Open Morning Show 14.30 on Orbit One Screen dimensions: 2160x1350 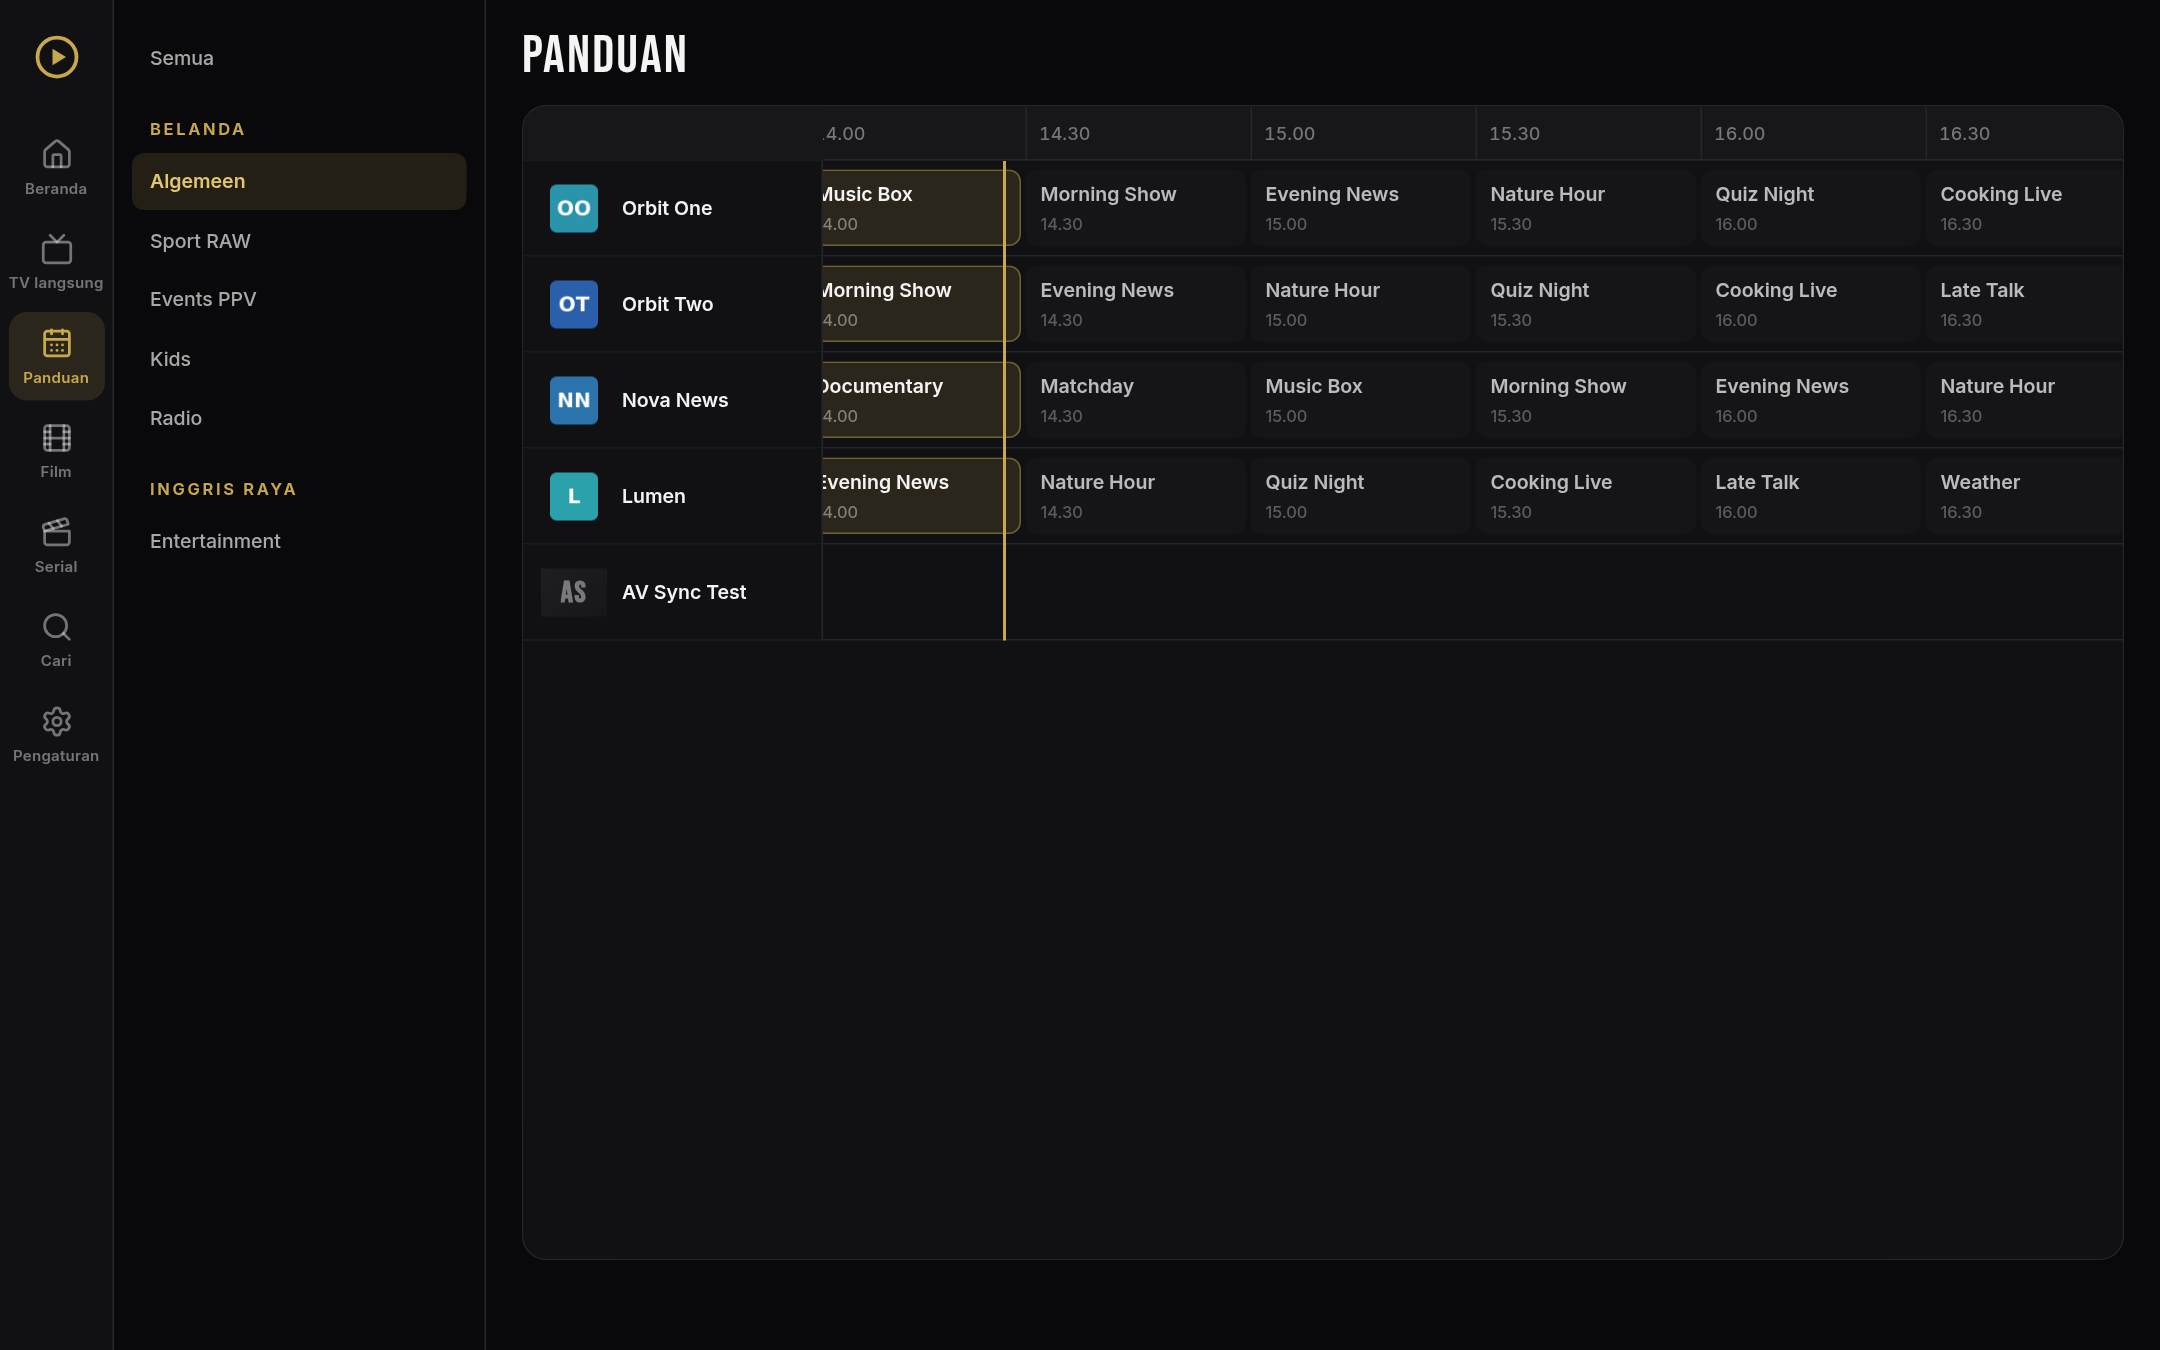(1135, 208)
